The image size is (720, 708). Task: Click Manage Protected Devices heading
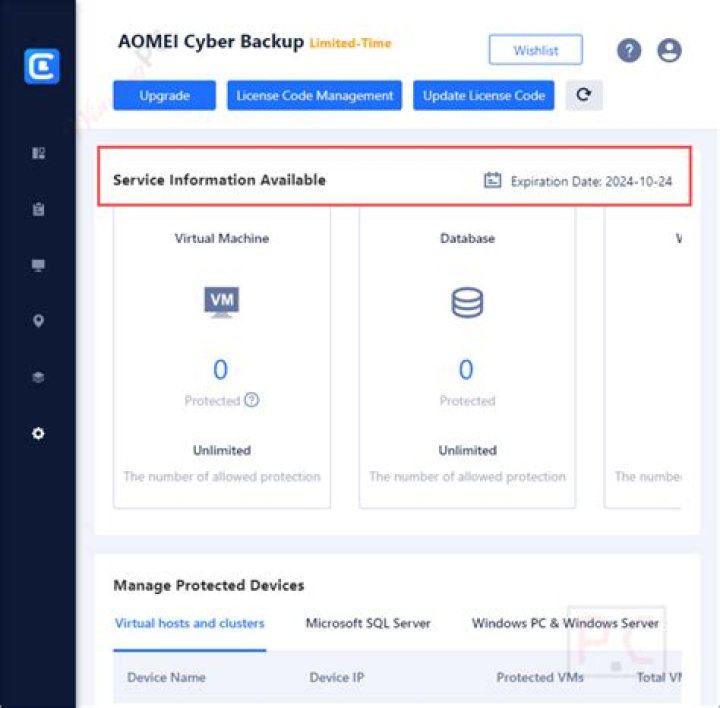click(x=209, y=585)
